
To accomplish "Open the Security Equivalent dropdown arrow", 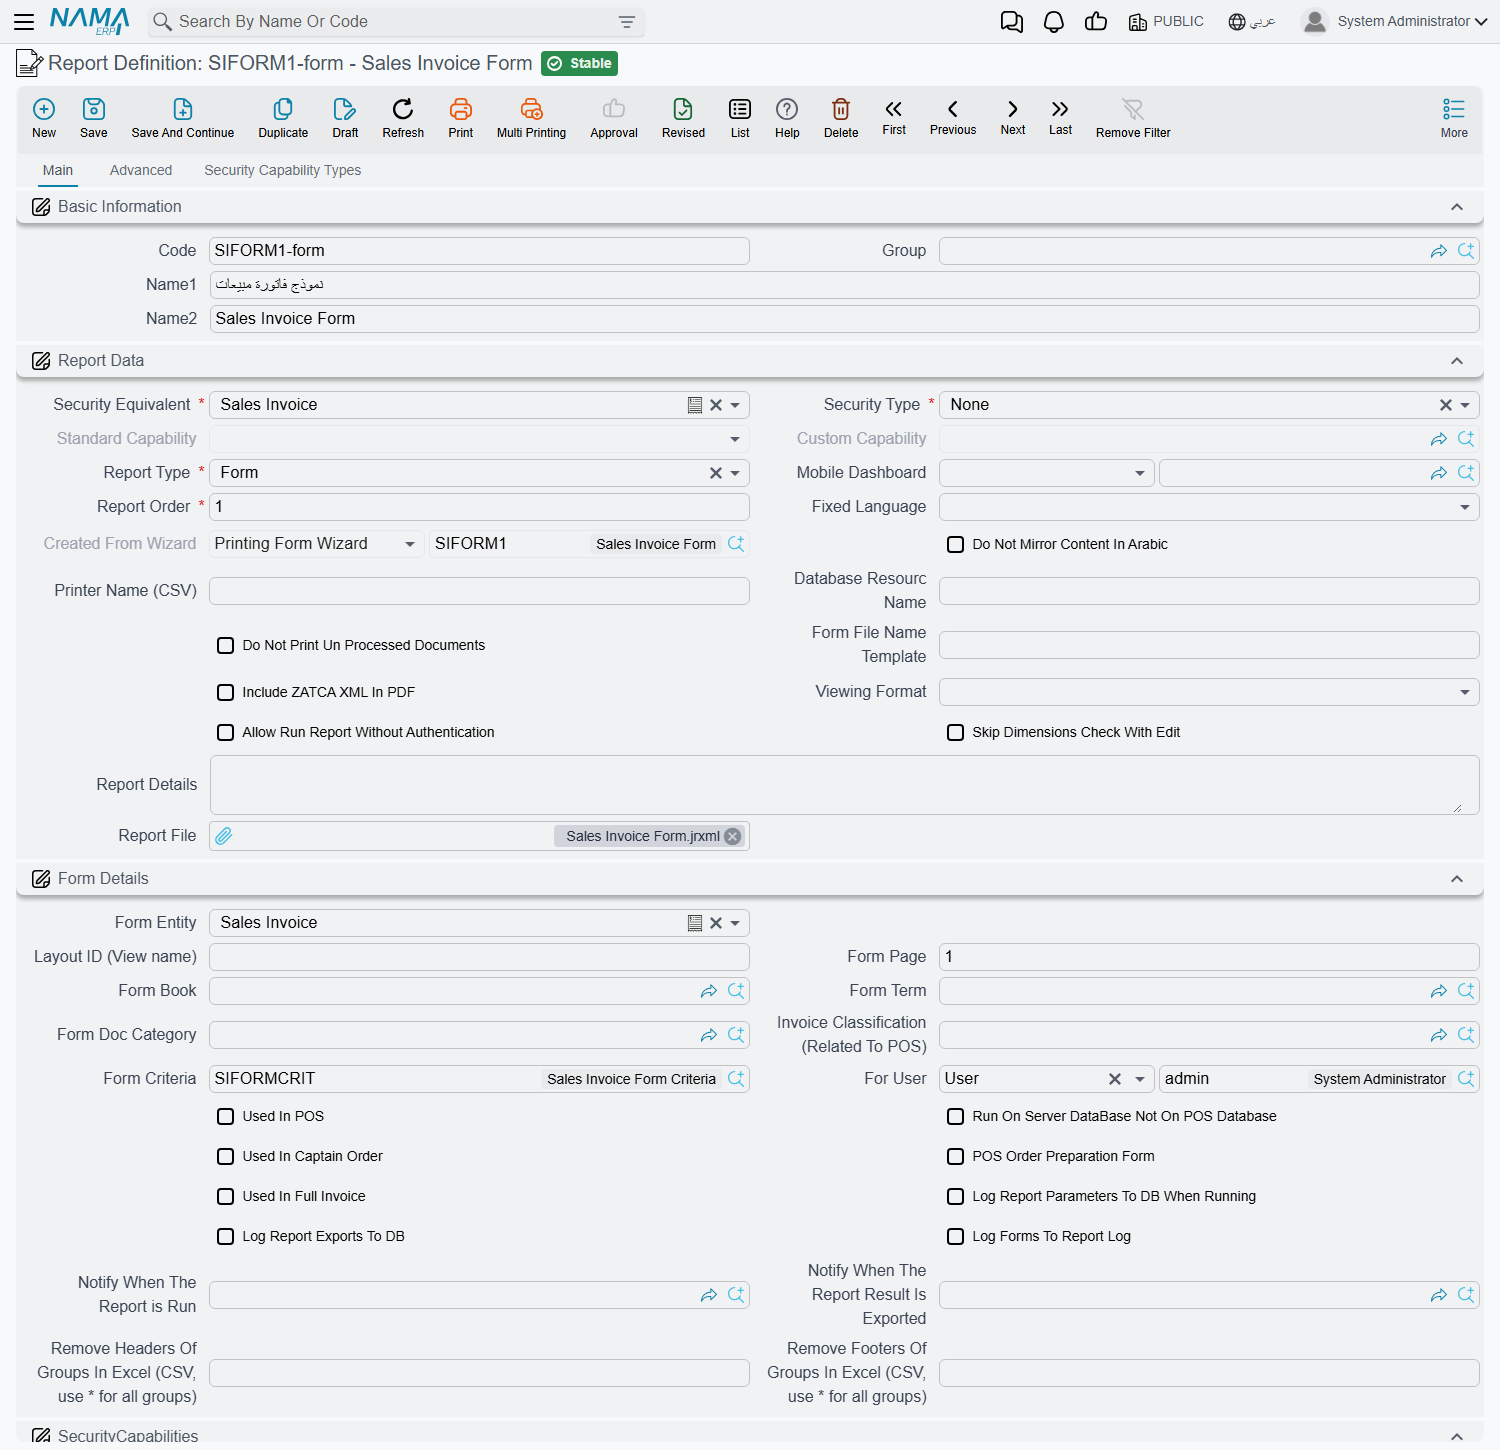I will pyautogui.click(x=735, y=405).
